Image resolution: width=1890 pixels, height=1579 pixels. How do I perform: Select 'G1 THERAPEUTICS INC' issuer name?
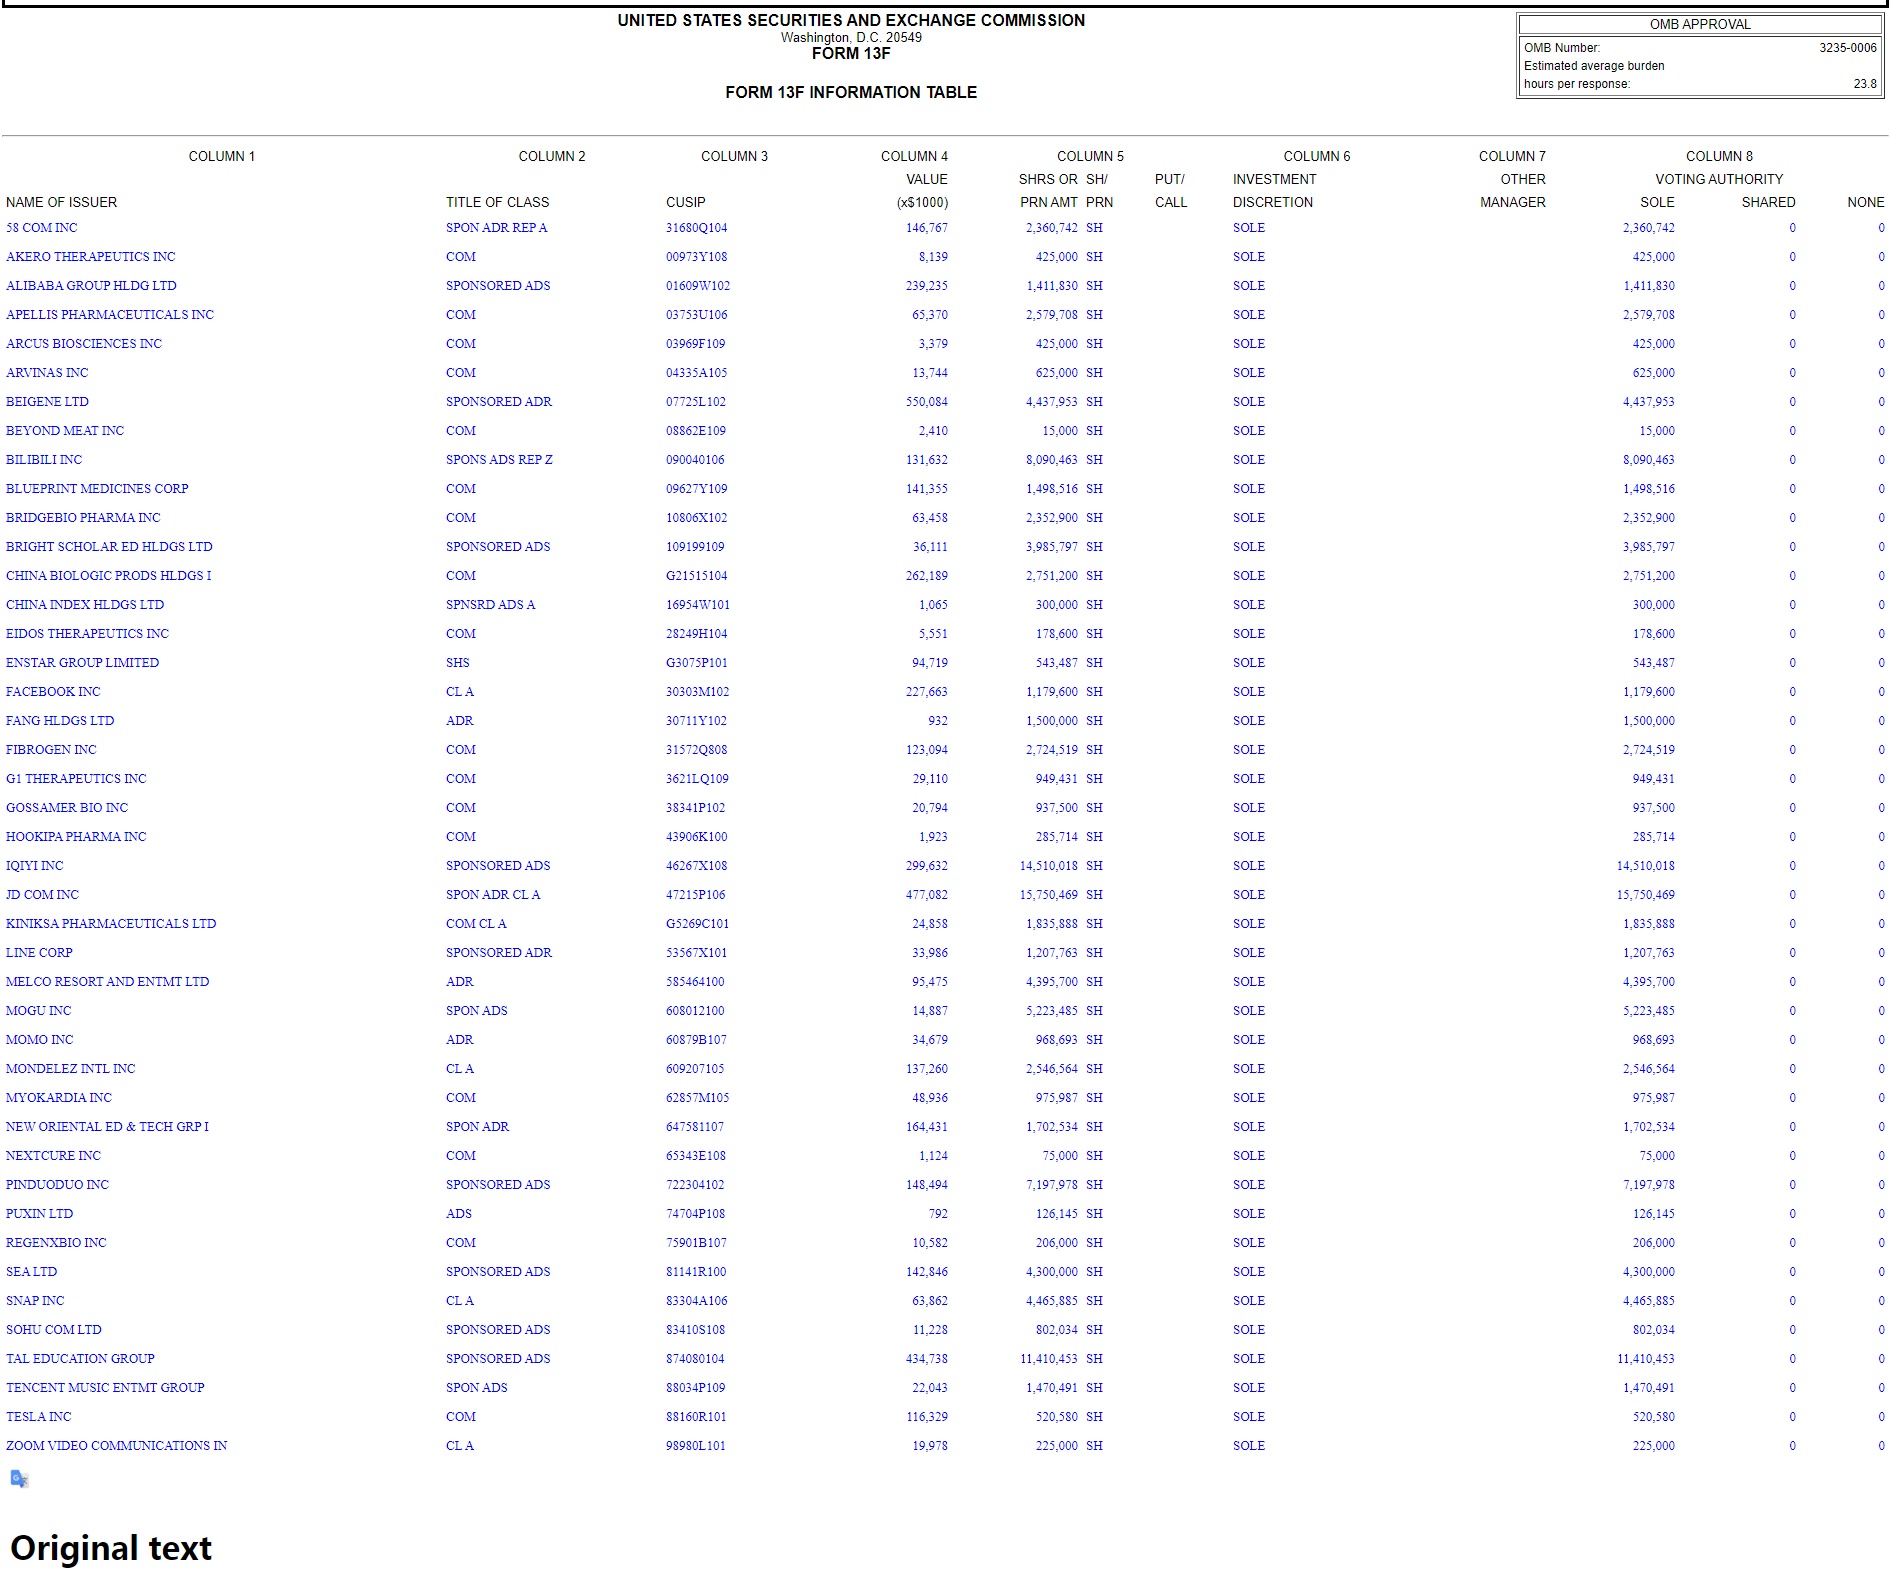(x=76, y=779)
